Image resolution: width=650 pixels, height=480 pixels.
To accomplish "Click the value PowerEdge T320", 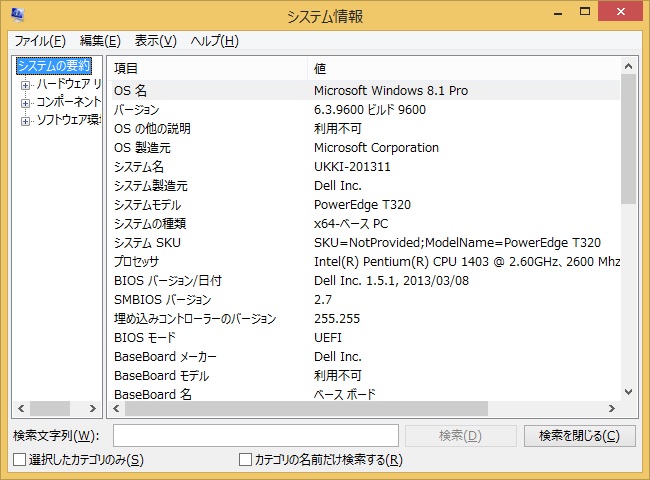I will point(362,205).
